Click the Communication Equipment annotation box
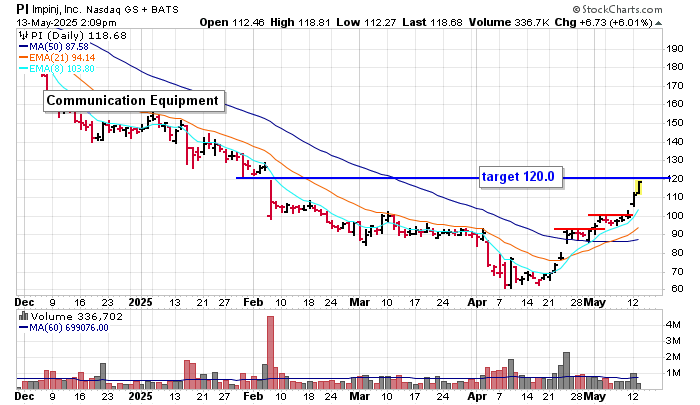The image size is (700, 405). click(x=134, y=101)
